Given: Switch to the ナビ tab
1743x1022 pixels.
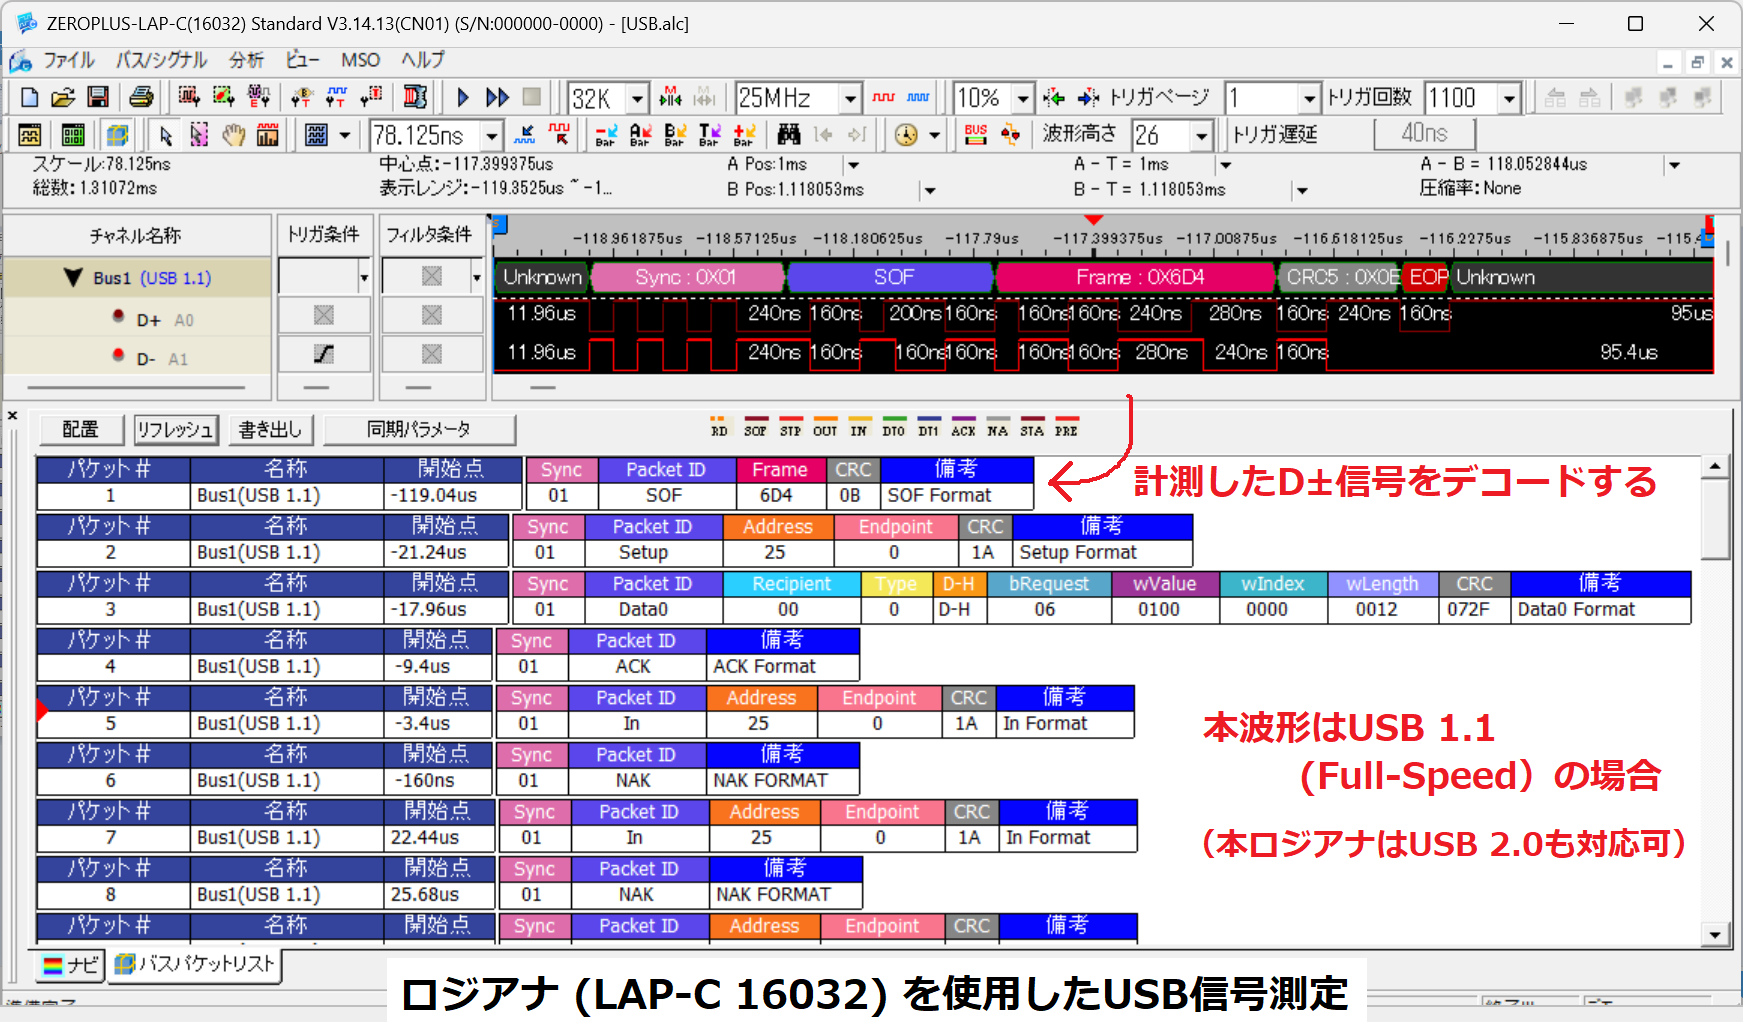Looking at the screenshot, I should tap(71, 965).
